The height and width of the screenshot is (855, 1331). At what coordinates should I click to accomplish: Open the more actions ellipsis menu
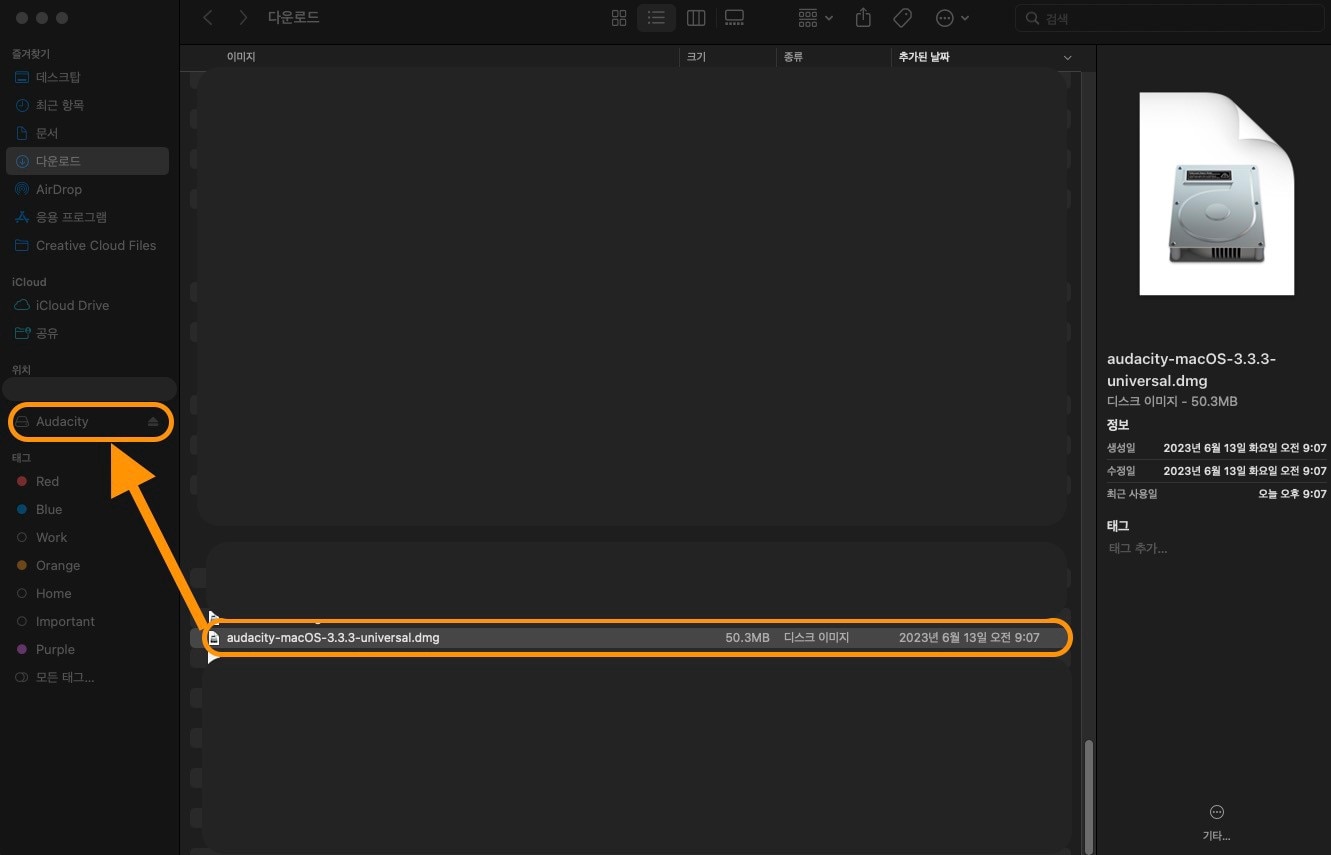951,18
